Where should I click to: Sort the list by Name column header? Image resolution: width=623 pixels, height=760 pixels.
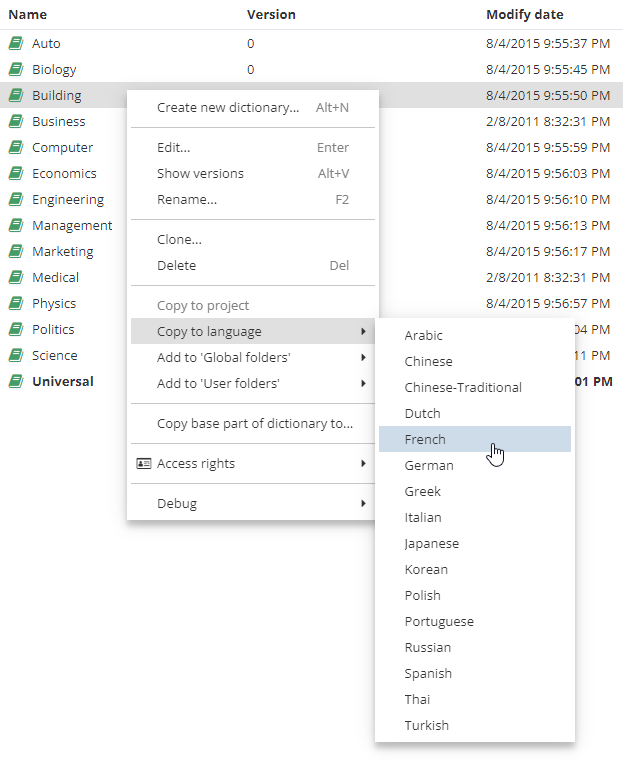pyautogui.click(x=28, y=15)
